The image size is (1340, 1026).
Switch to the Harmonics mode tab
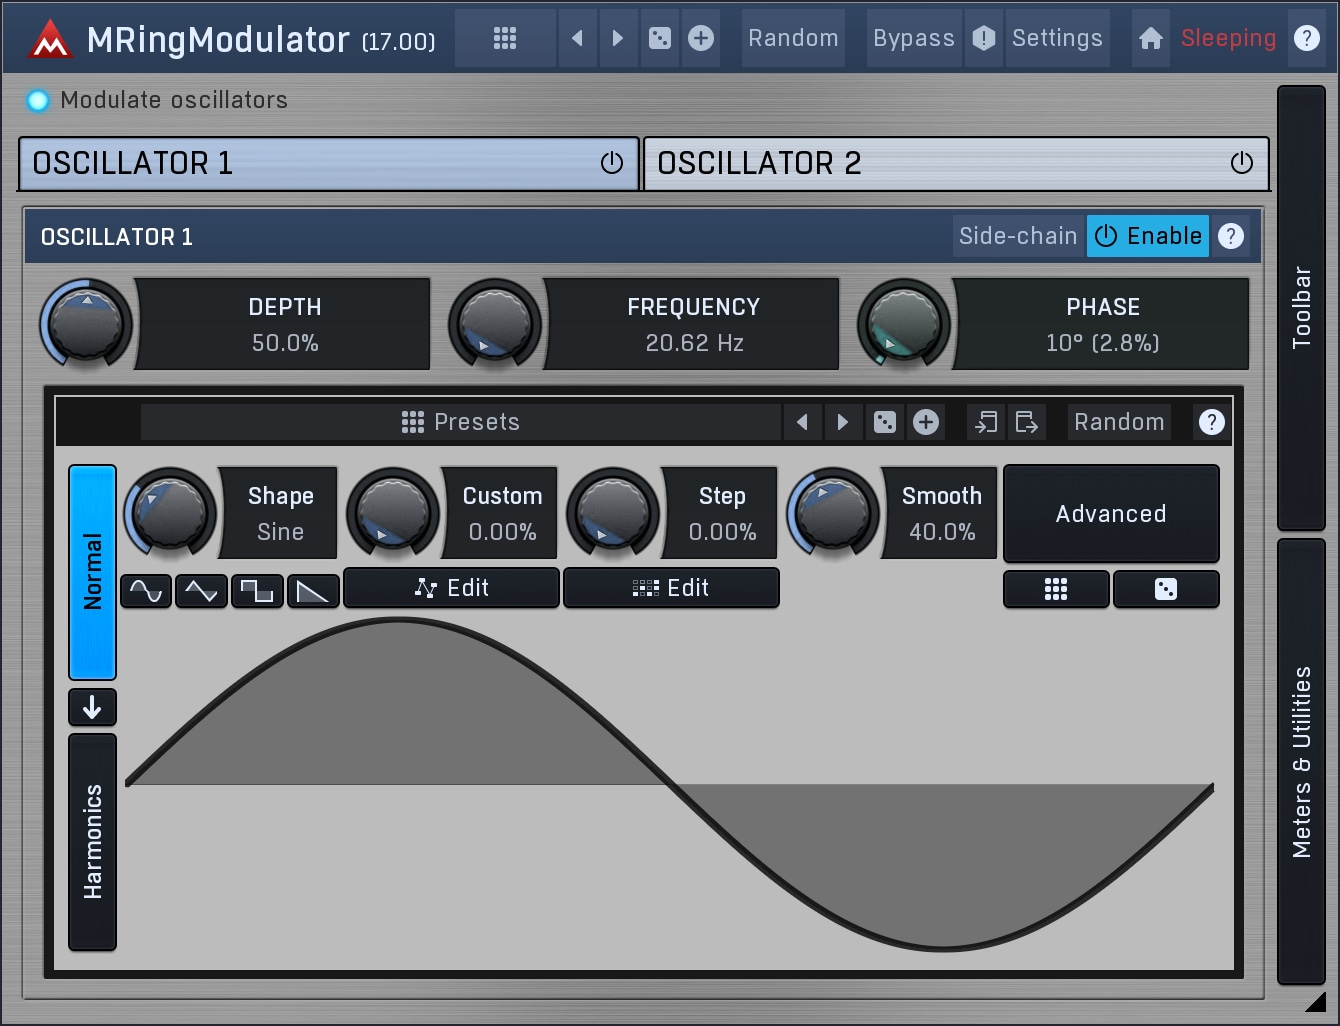92,841
